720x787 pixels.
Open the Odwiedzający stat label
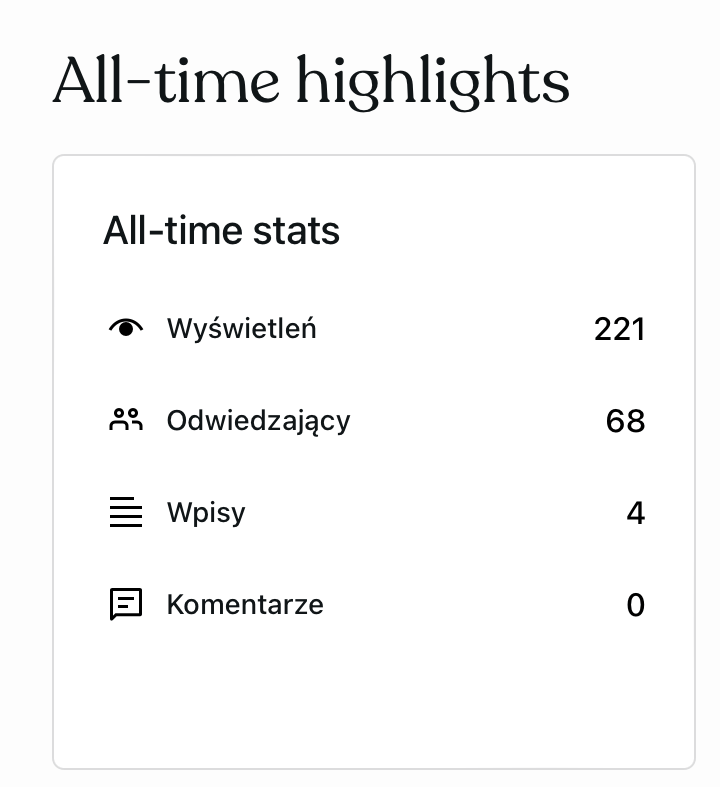click(x=258, y=420)
